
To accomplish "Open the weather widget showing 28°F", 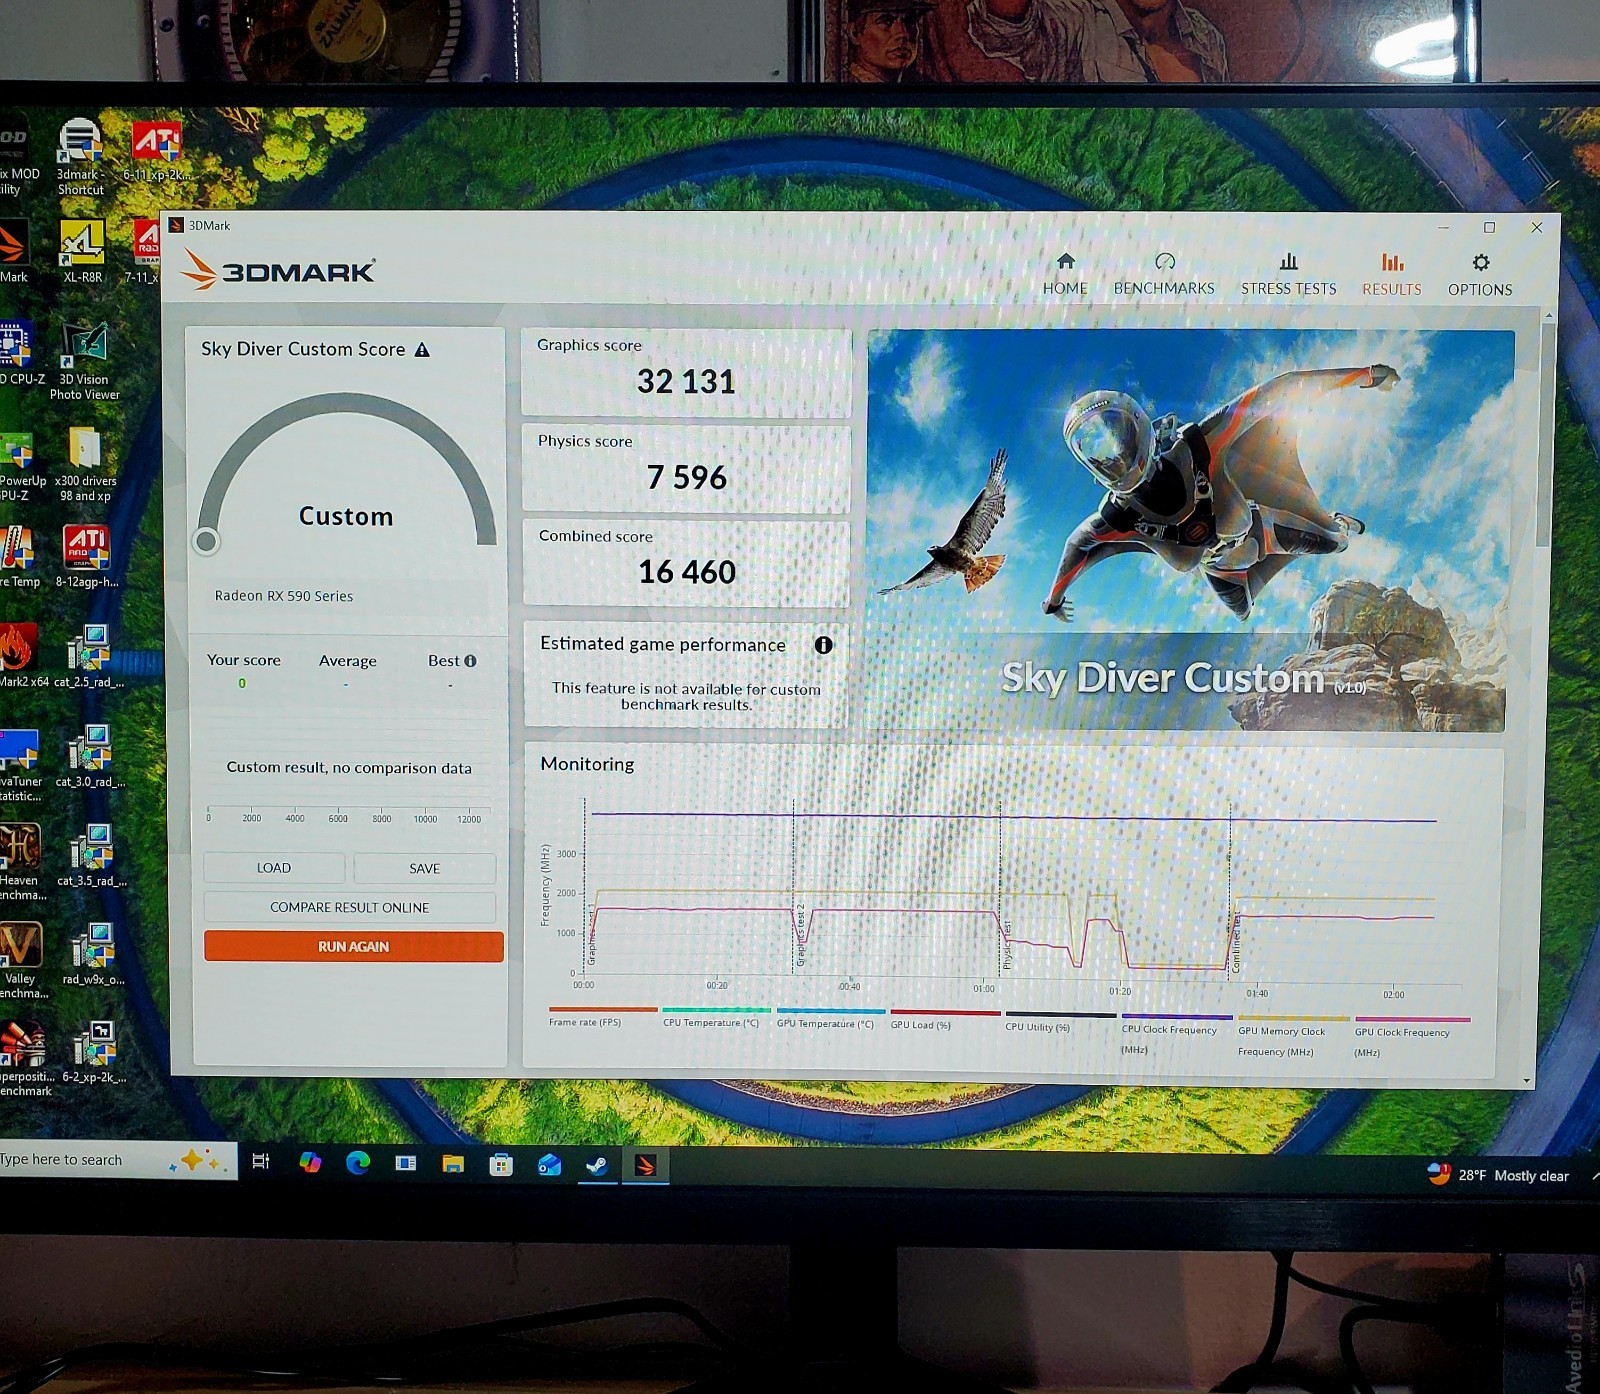I will [x=1498, y=1175].
